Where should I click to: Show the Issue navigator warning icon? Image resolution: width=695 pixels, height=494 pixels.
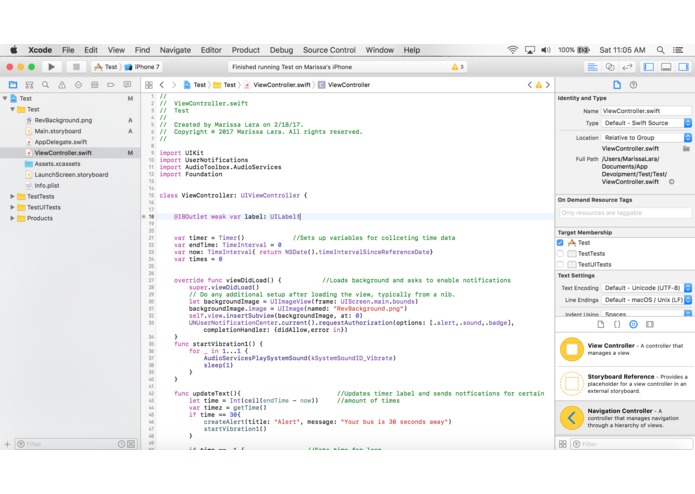[61, 85]
